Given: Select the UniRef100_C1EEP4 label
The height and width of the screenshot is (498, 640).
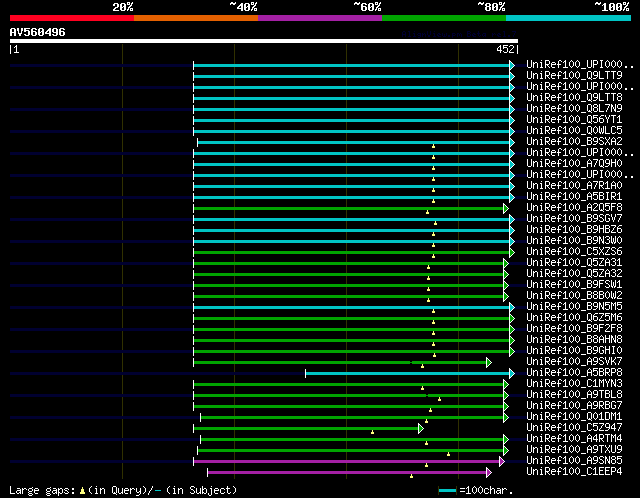Looking at the screenshot, I should (x=574, y=472).
